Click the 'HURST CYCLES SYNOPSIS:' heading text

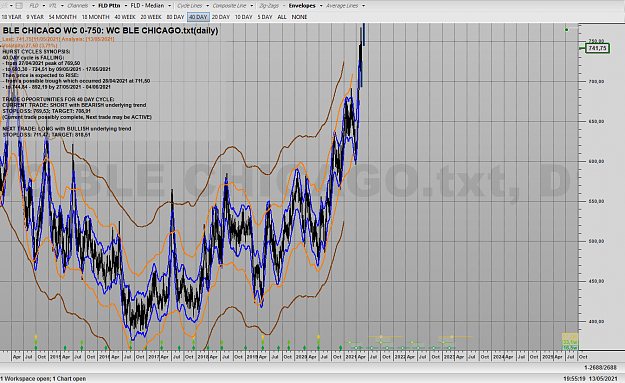click(36, 51)
